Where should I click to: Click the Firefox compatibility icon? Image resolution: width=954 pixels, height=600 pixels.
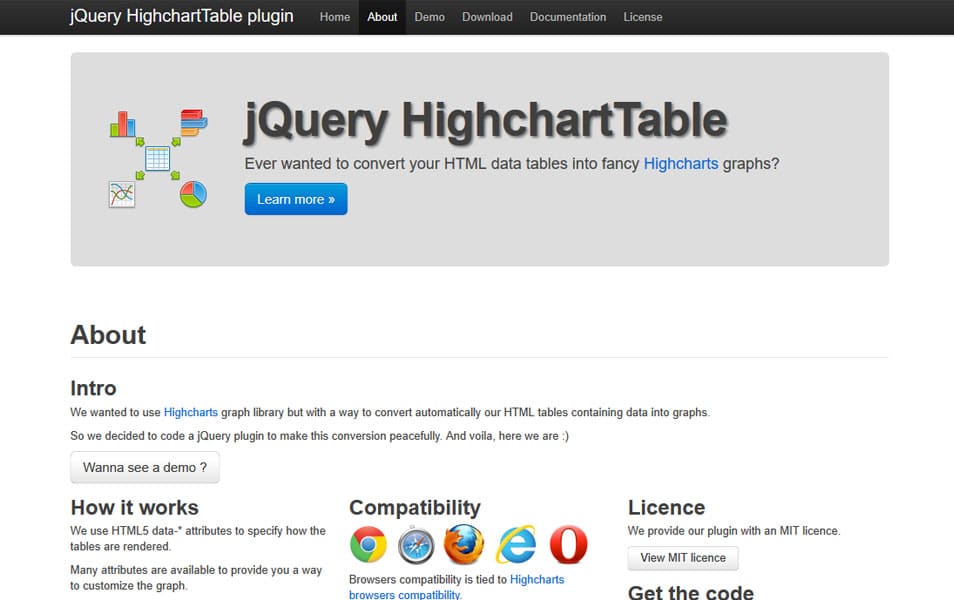tap(465, 544)
